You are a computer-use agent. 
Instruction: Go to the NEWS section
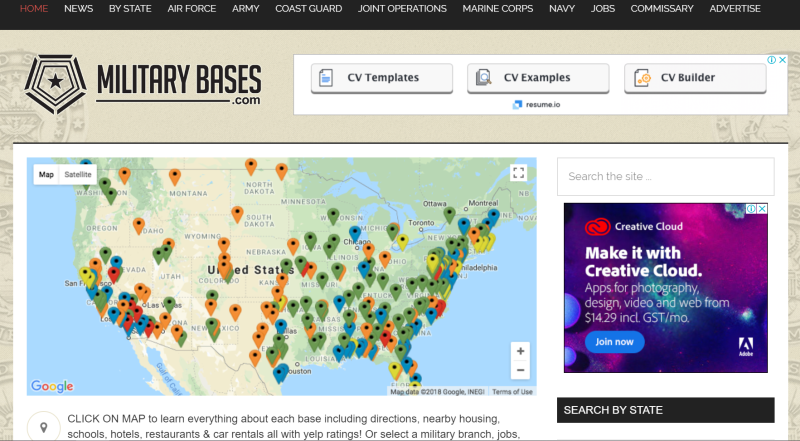[x=79, y=9]
